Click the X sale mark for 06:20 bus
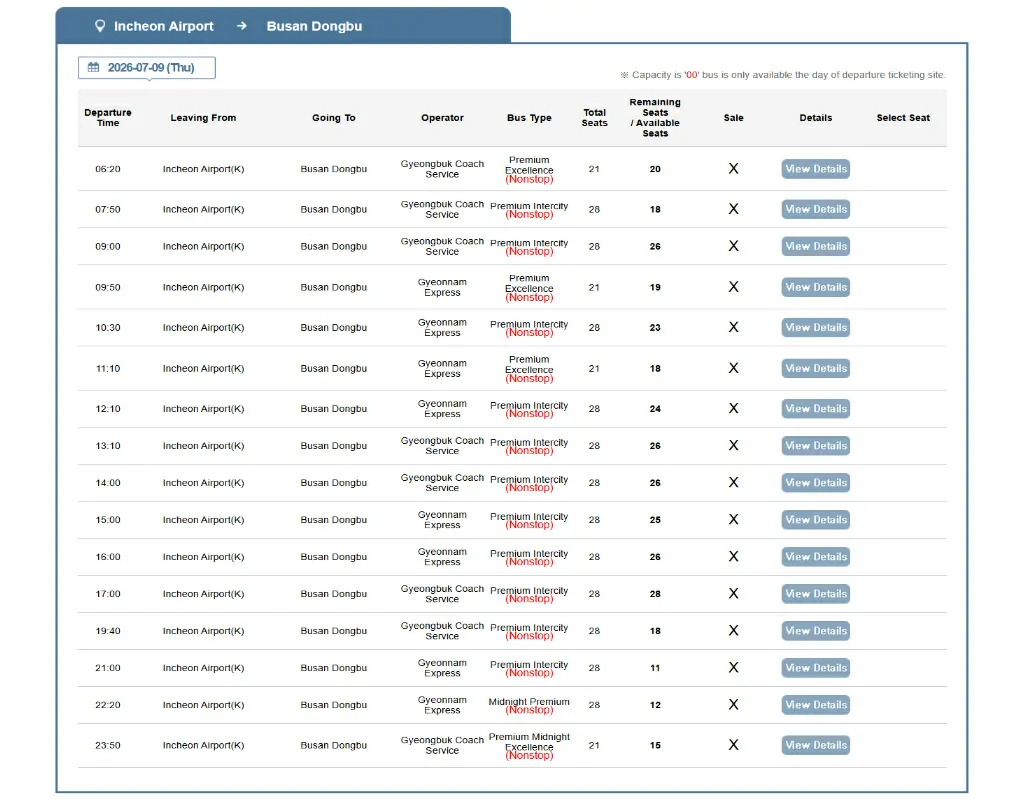The height and width of the screenshot is (800, 1015). tap(733, 169)
